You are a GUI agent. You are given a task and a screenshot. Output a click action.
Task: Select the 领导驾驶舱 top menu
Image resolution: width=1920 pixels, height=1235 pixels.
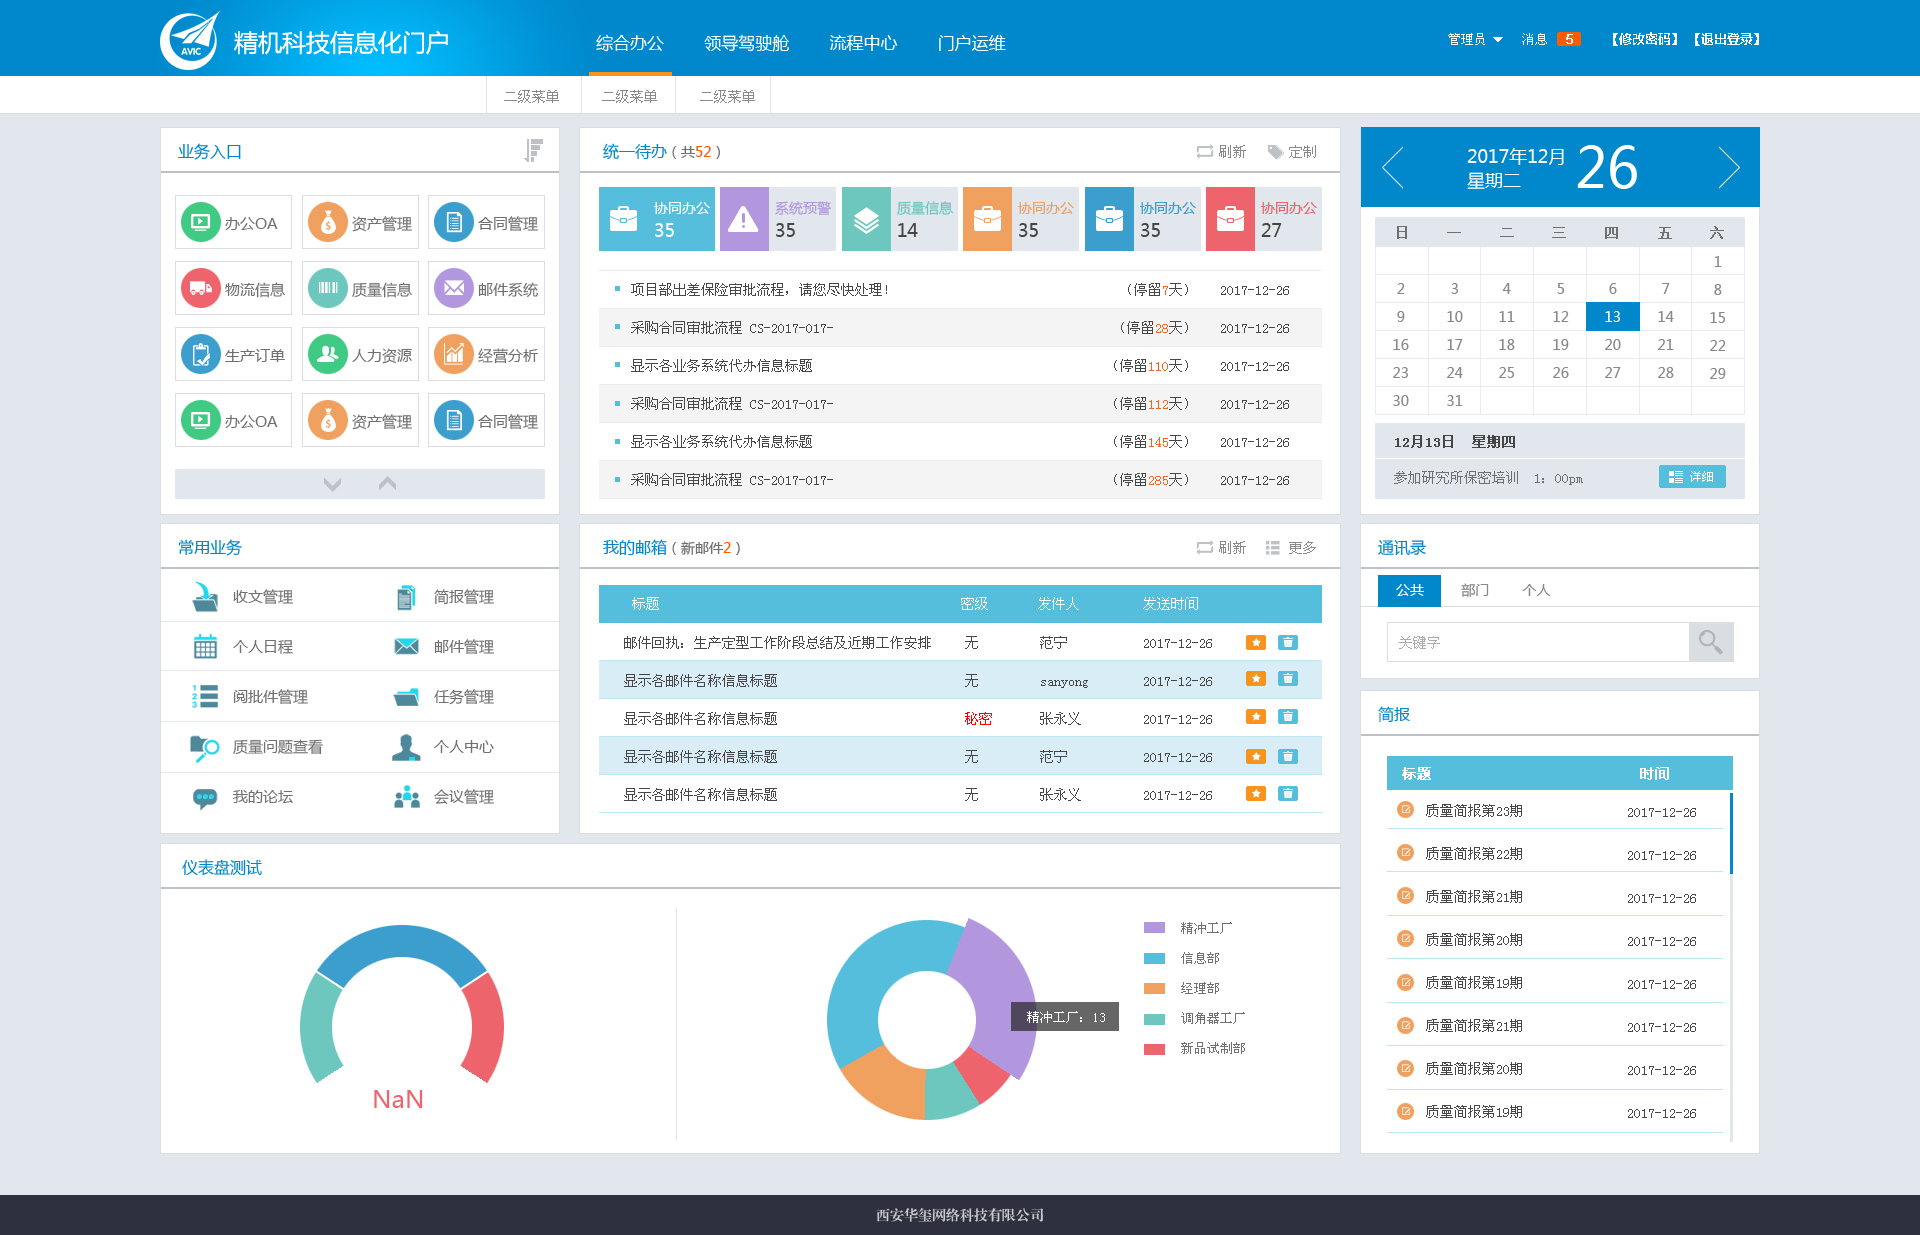tap(747, 43)
